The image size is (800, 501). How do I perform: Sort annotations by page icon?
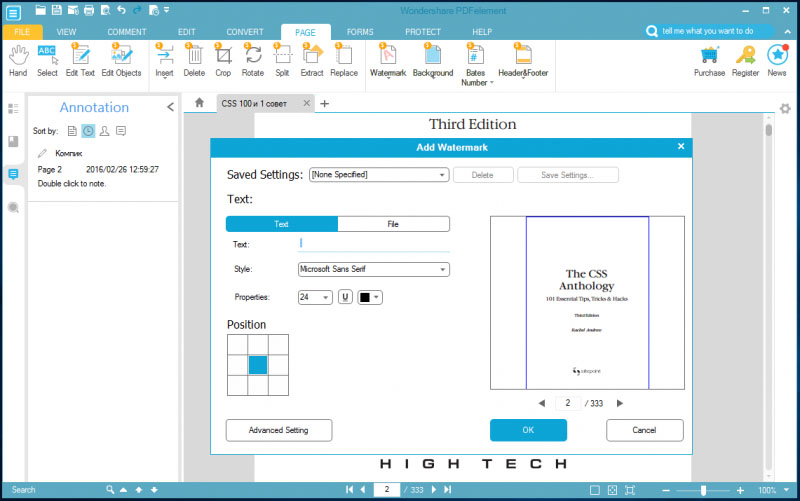click(72, 131)
